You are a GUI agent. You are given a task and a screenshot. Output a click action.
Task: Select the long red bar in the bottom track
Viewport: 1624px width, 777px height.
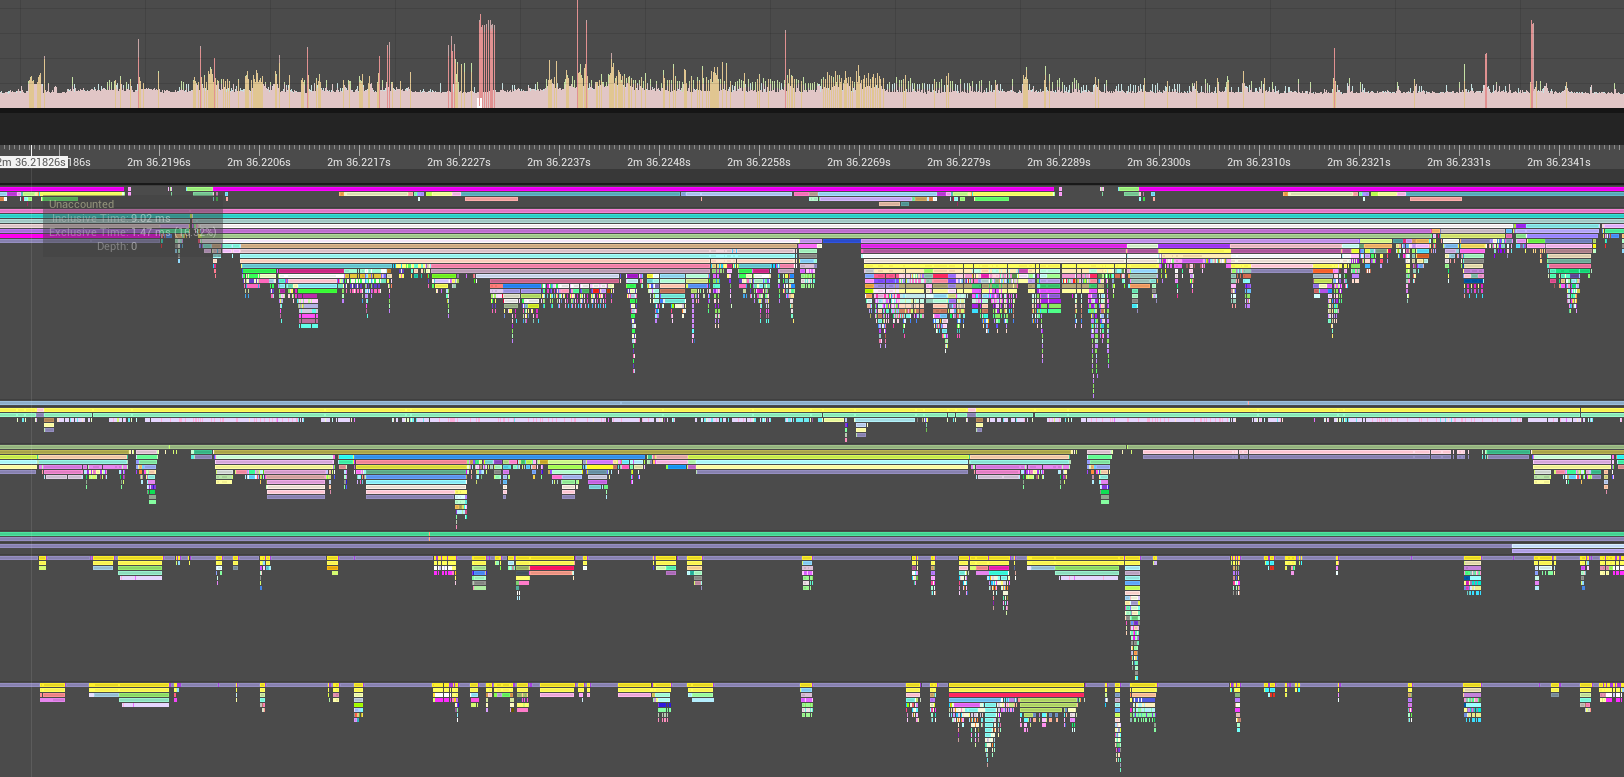tap(1015, 696)
